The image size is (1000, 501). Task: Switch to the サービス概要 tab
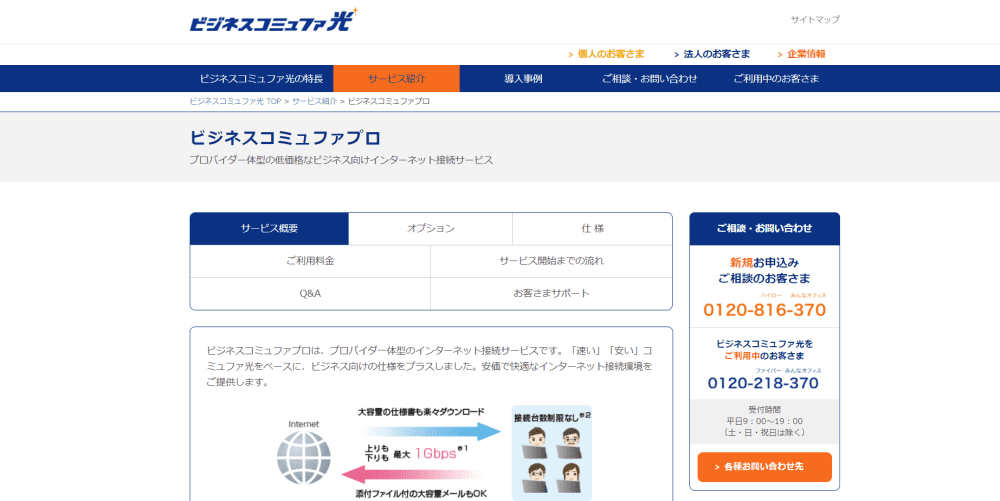(x=269, y=228)
